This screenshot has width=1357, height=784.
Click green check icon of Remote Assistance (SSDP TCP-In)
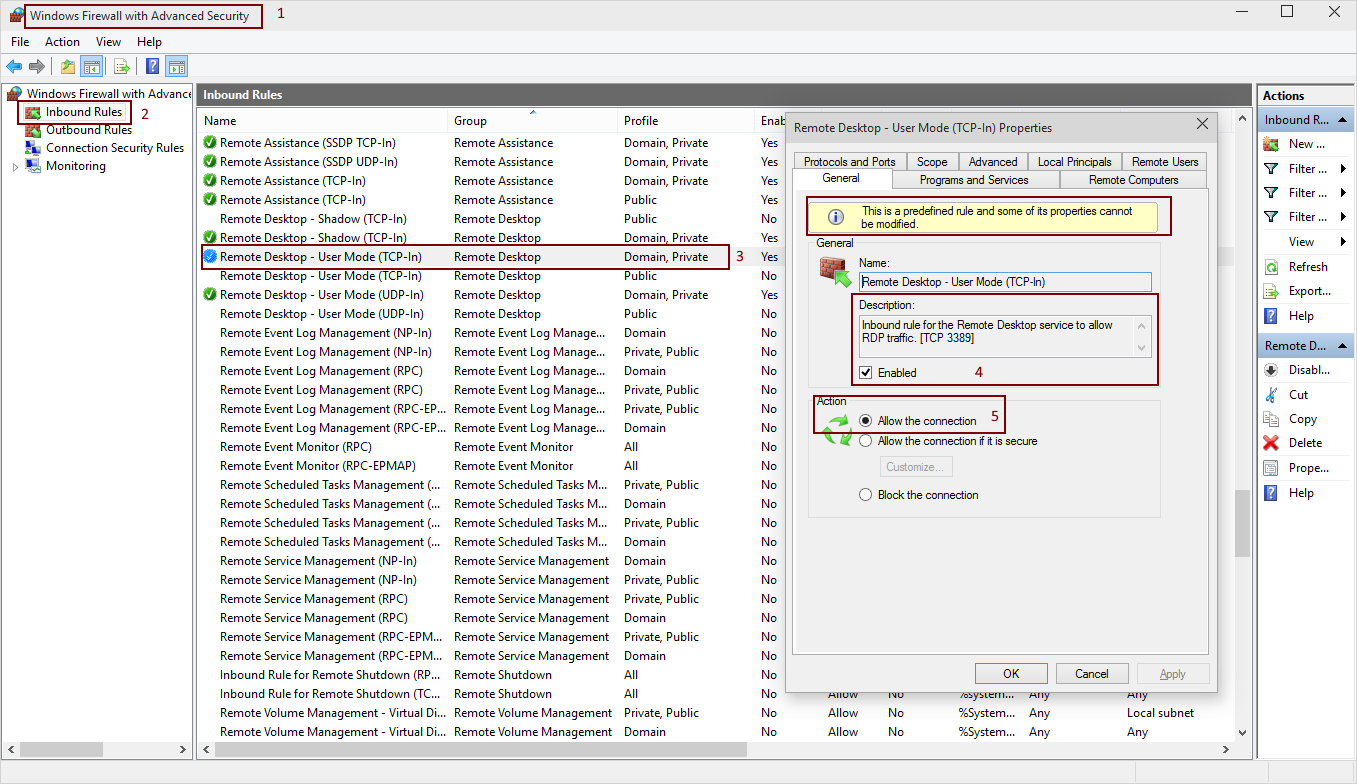[210, 143]
